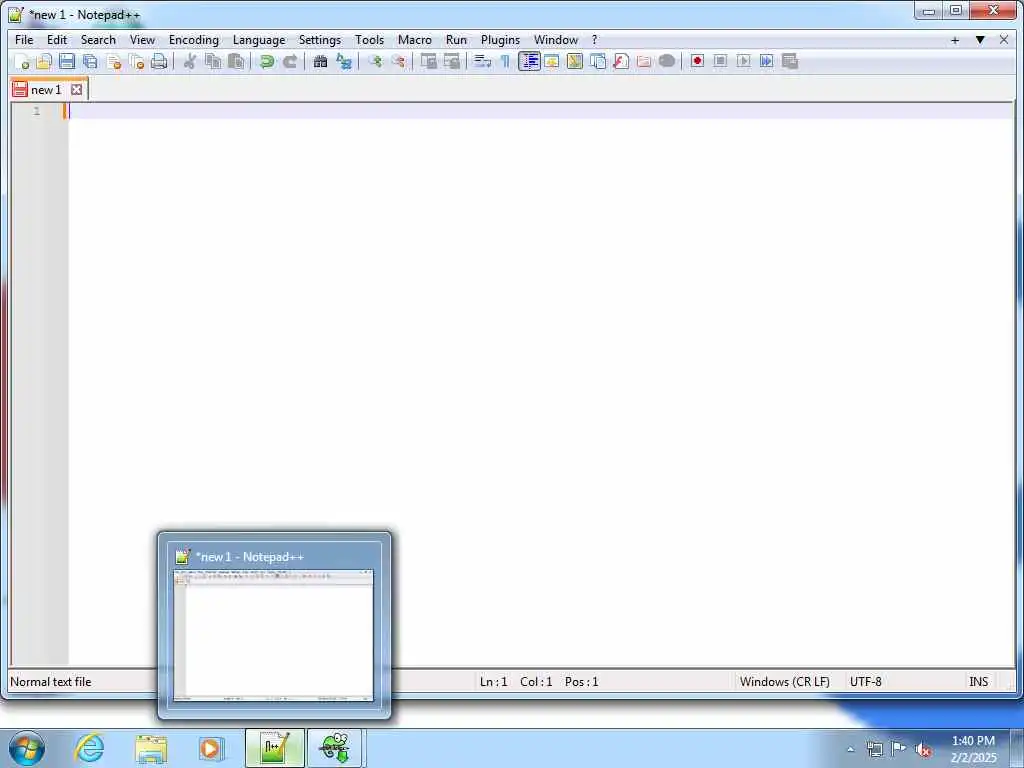The width and height of the screenshot is (1024, 768).
Task: Open Windows Explorer folder taskbar icon
Action: [x=151, y=748]
